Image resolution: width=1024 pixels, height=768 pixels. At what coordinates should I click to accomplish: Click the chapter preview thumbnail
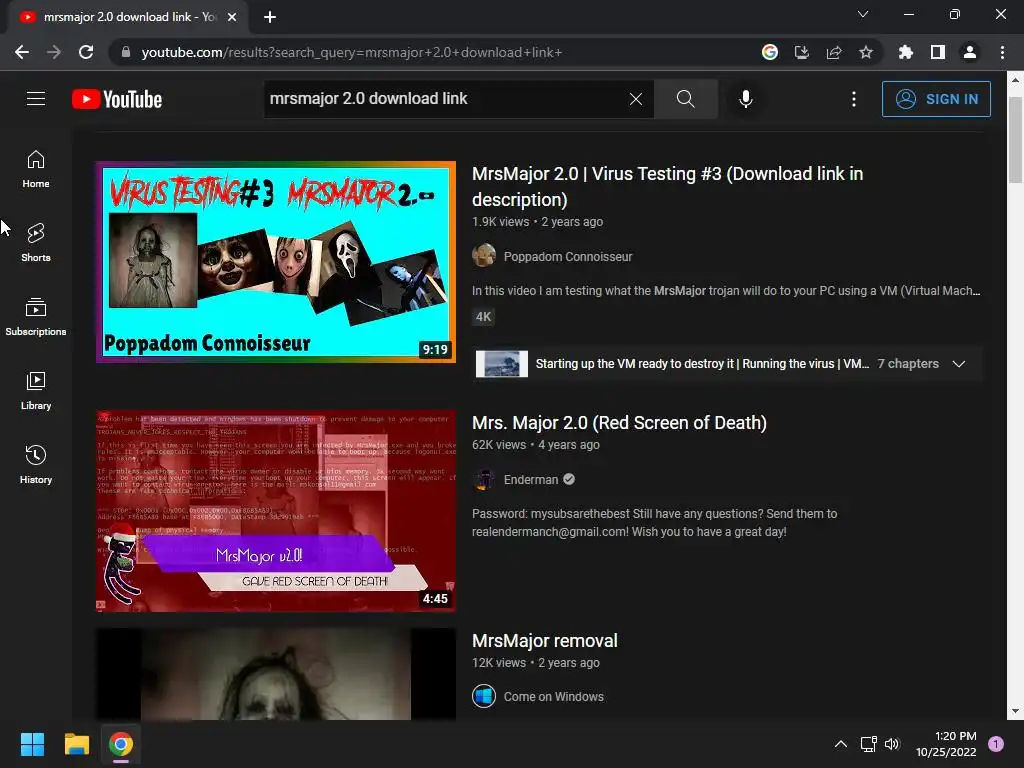point(502,364)
